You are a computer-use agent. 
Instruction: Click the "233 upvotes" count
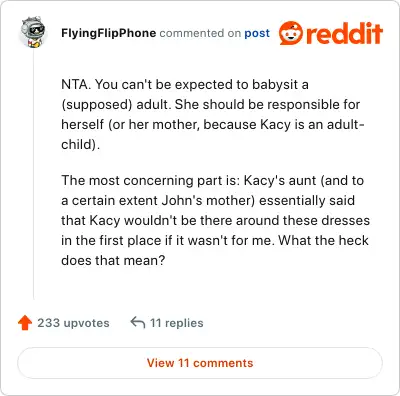click(73, 323)
